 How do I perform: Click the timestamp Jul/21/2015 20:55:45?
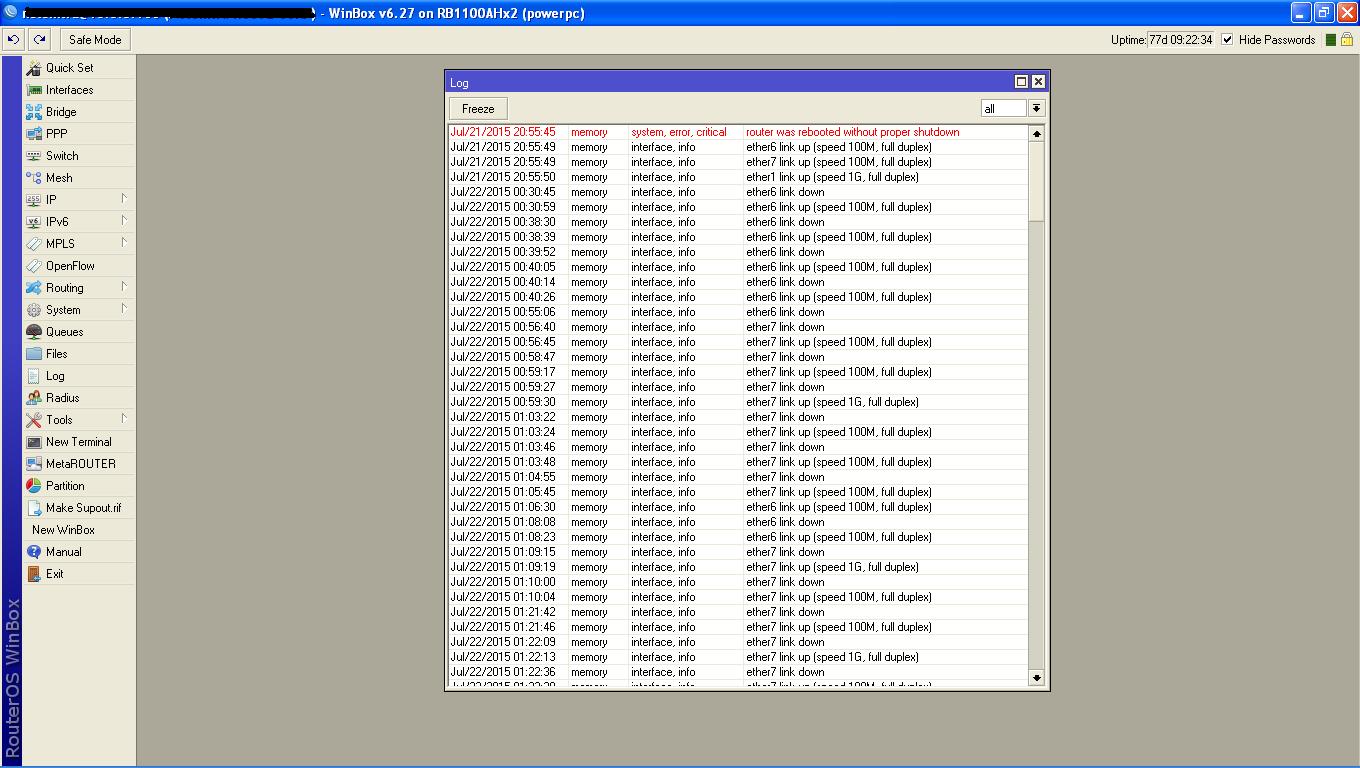coord(503,132)
